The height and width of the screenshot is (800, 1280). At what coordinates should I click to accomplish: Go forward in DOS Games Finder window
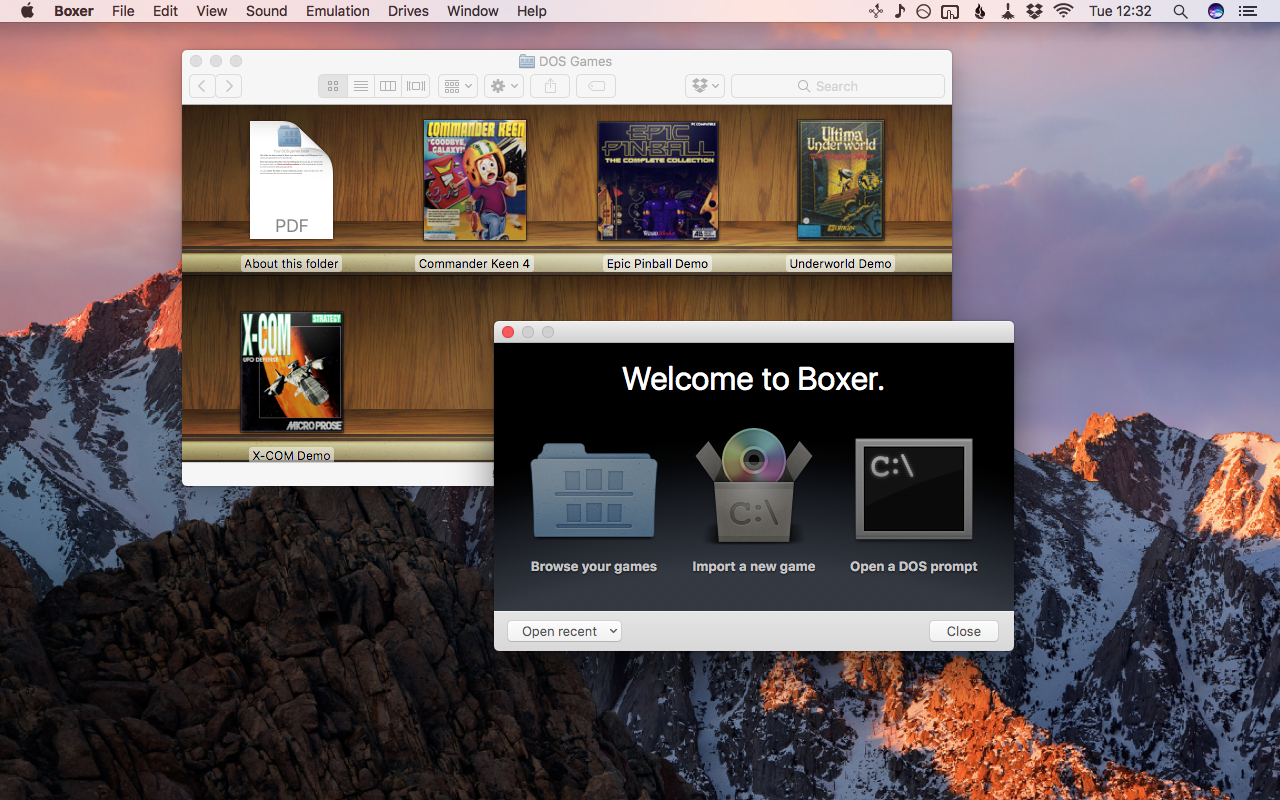(x=229, y=86)
